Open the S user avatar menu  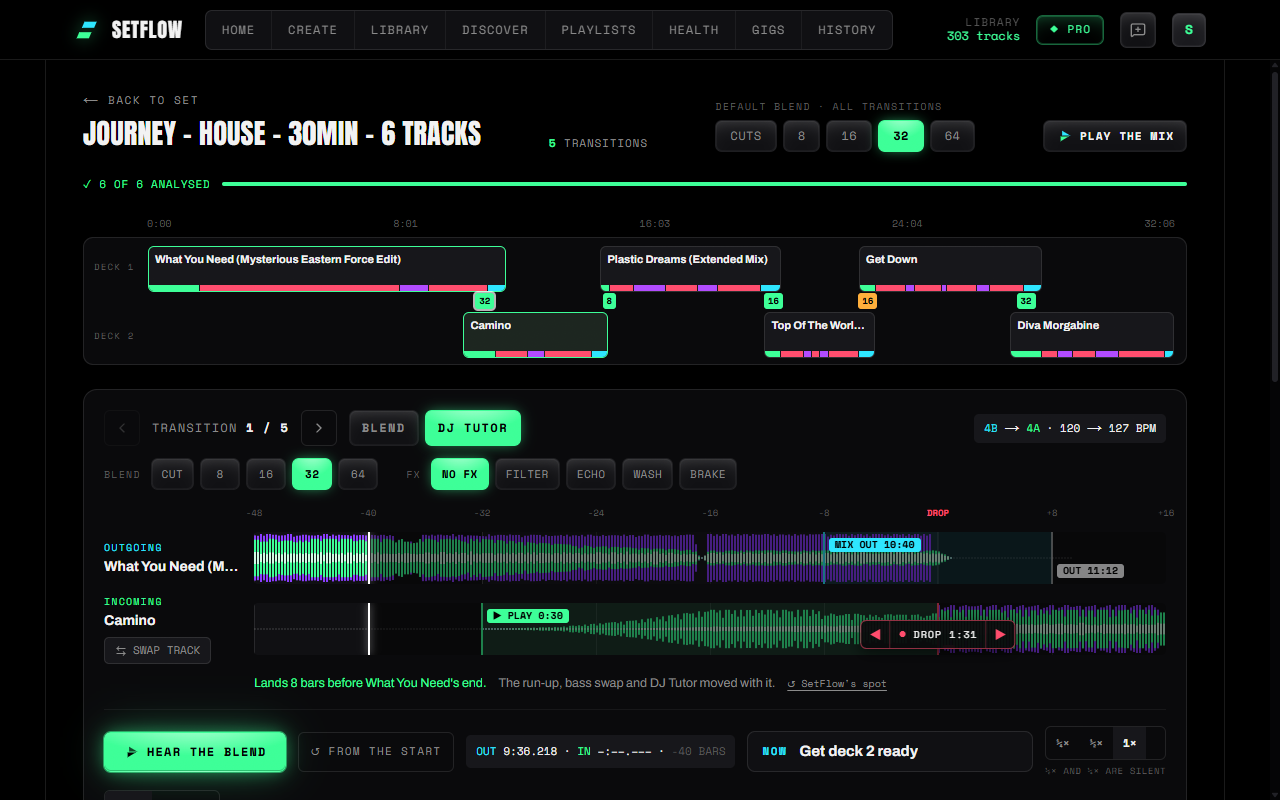(1189, 30)
